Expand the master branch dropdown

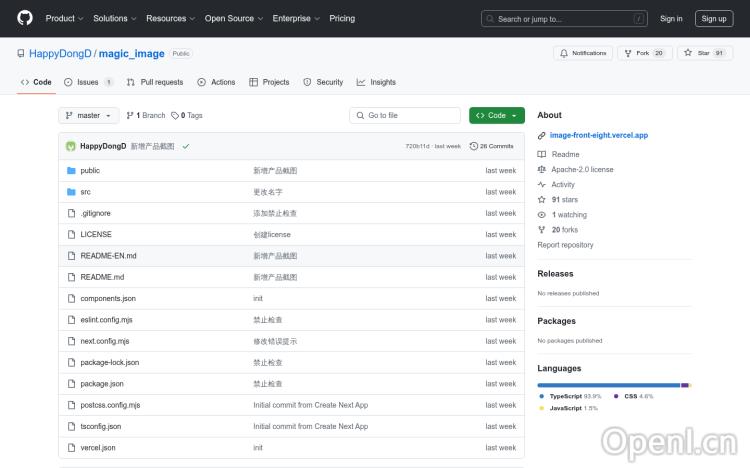(89, 115)
